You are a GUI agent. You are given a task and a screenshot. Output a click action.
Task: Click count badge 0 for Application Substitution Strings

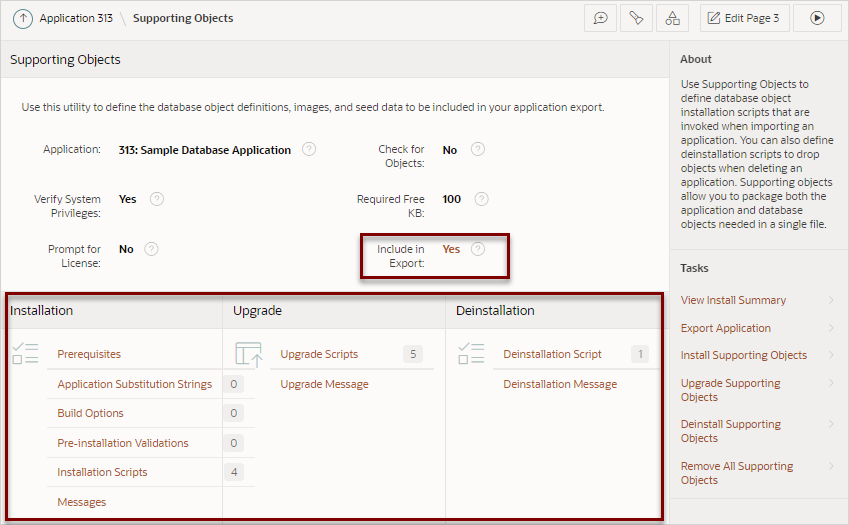tap(234, 384)
